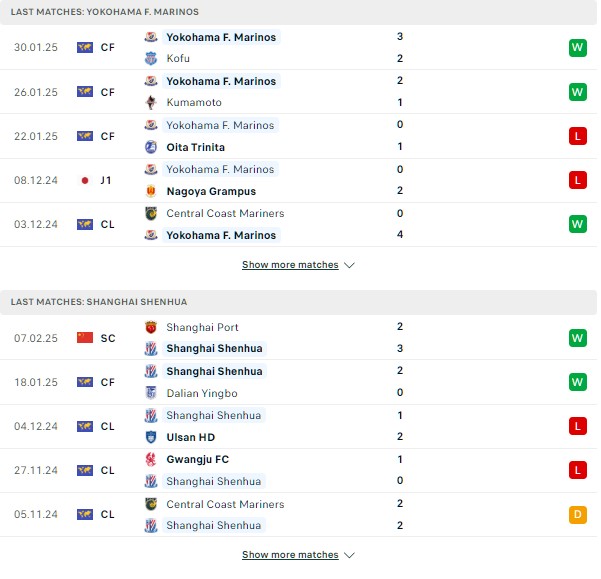Image resolution: width=601 pixels, height=579 pixels.
Task: Open Show more matches under Yokohama list
Action: [x=290, y=265]
